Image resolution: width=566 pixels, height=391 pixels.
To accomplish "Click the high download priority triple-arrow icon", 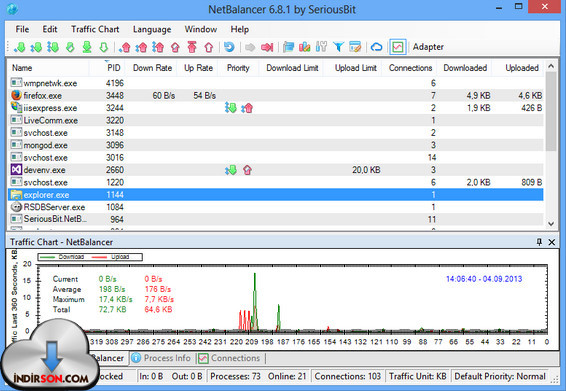I will coord(53,47).
